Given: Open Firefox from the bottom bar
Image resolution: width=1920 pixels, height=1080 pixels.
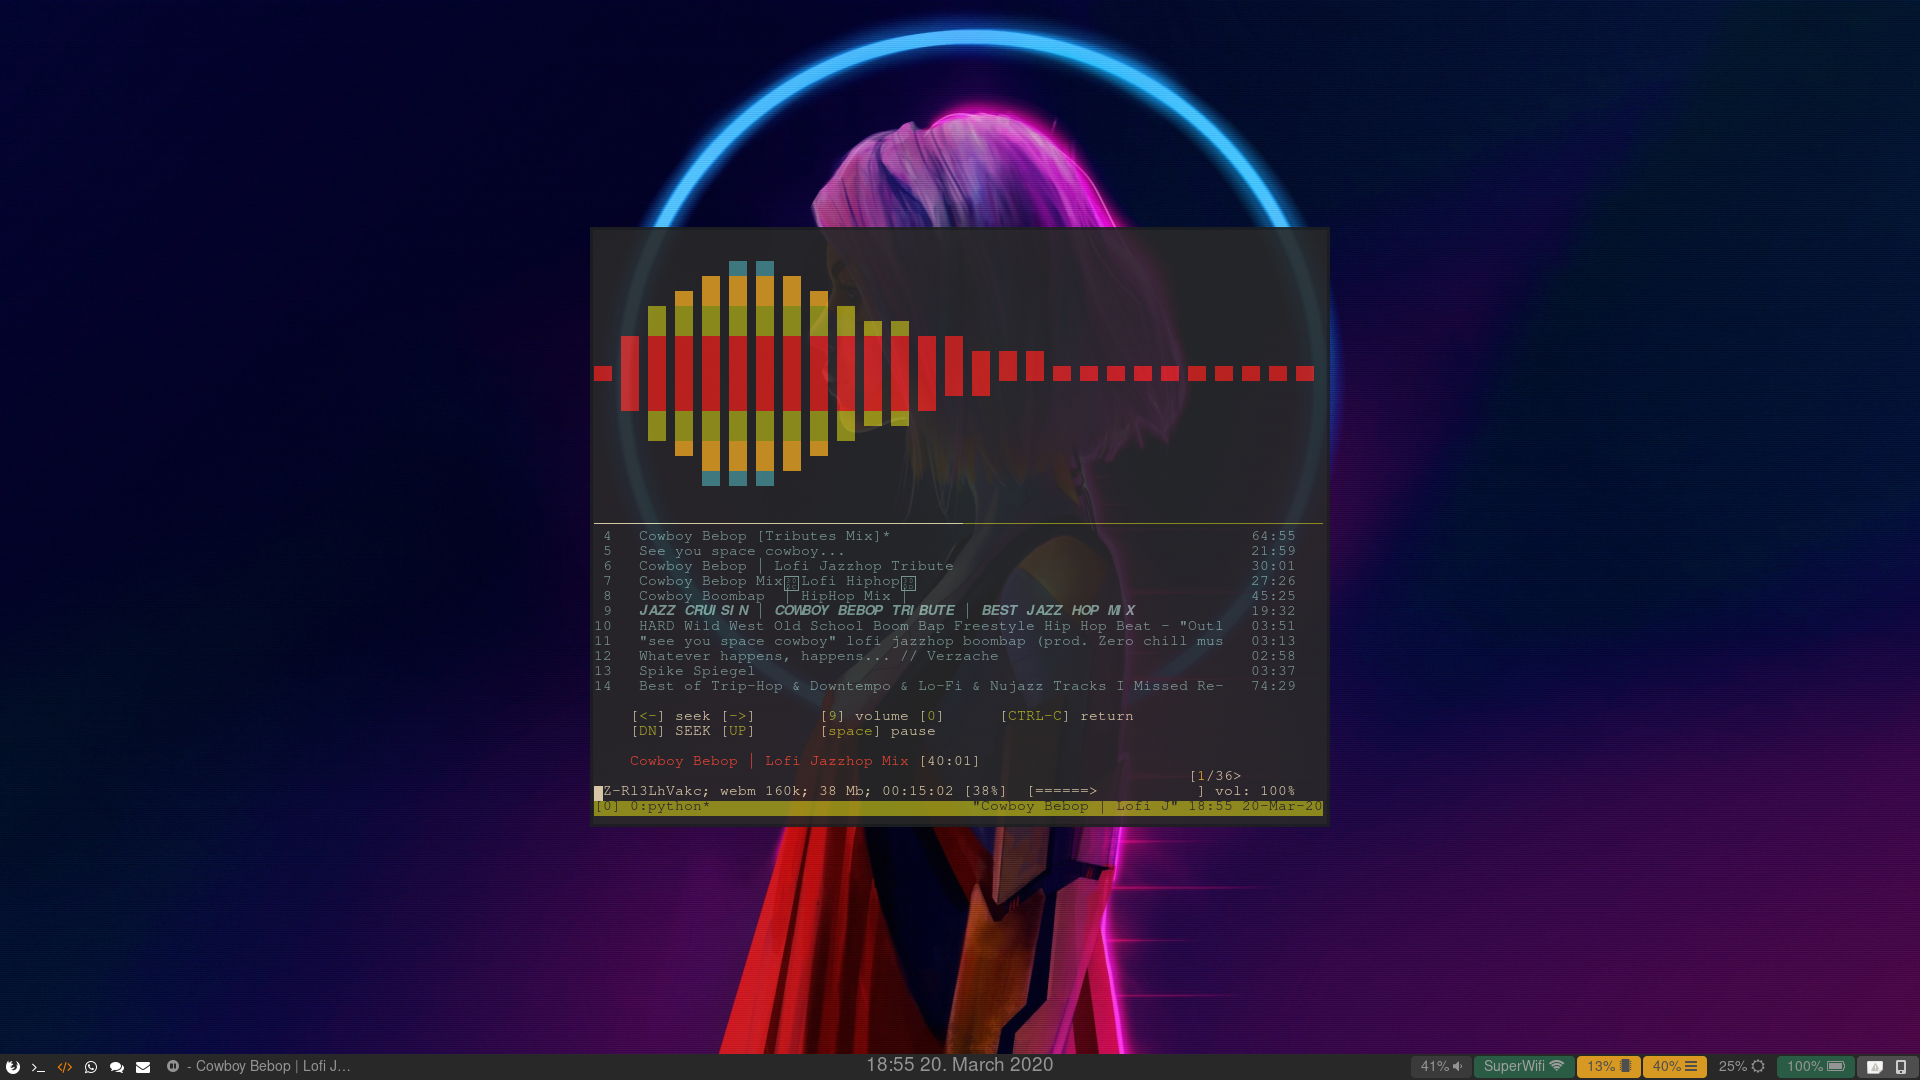Looking at the screenshot, I should (13, 1067).
